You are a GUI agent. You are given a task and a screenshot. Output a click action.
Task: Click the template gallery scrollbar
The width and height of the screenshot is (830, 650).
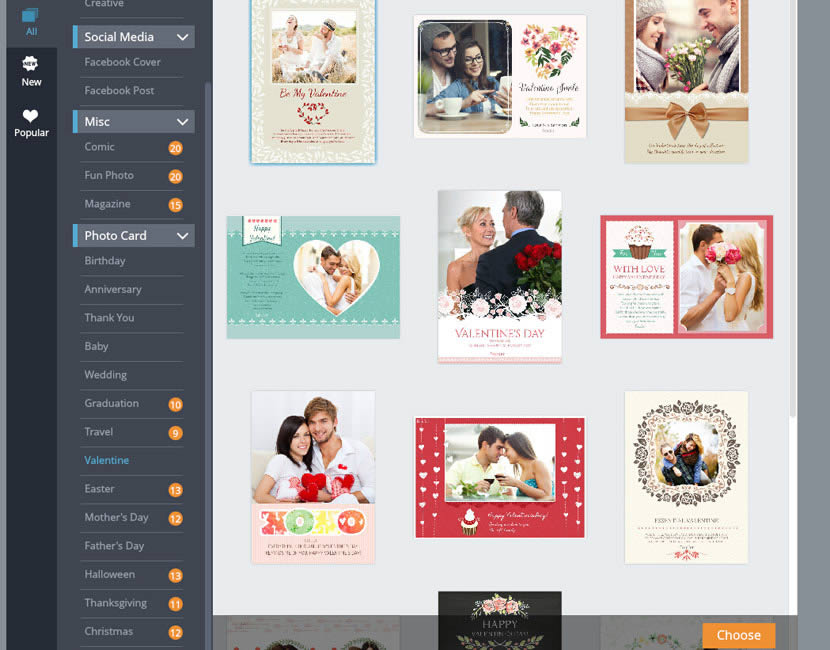point(793,209)
